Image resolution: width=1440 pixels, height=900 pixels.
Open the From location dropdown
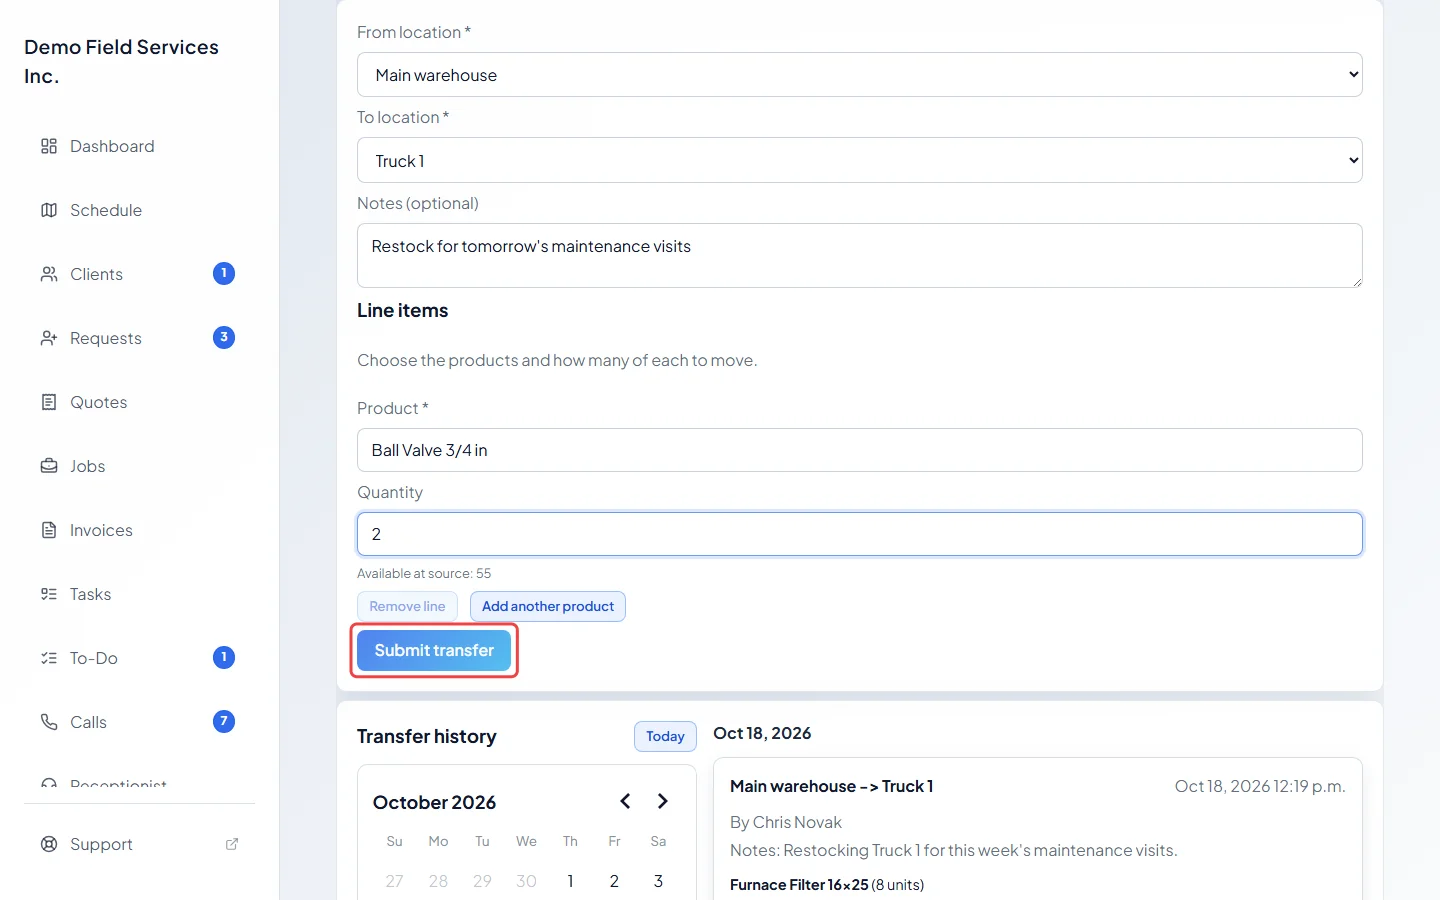860,75
